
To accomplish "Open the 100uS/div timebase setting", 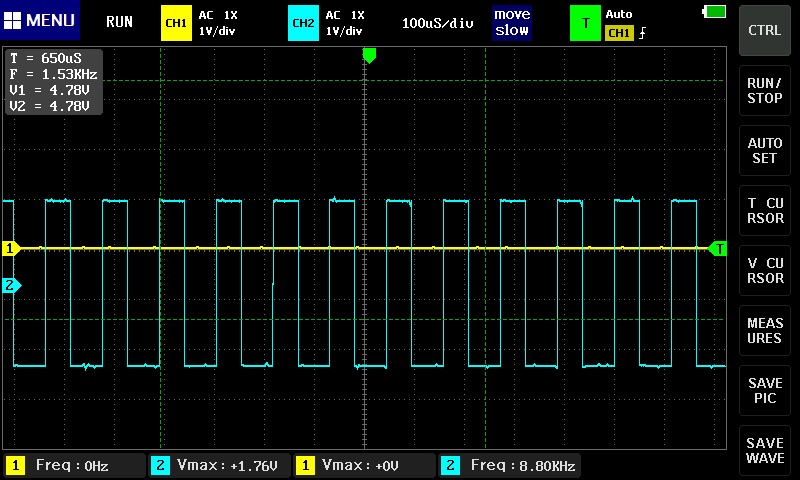I will click(437, 22).
